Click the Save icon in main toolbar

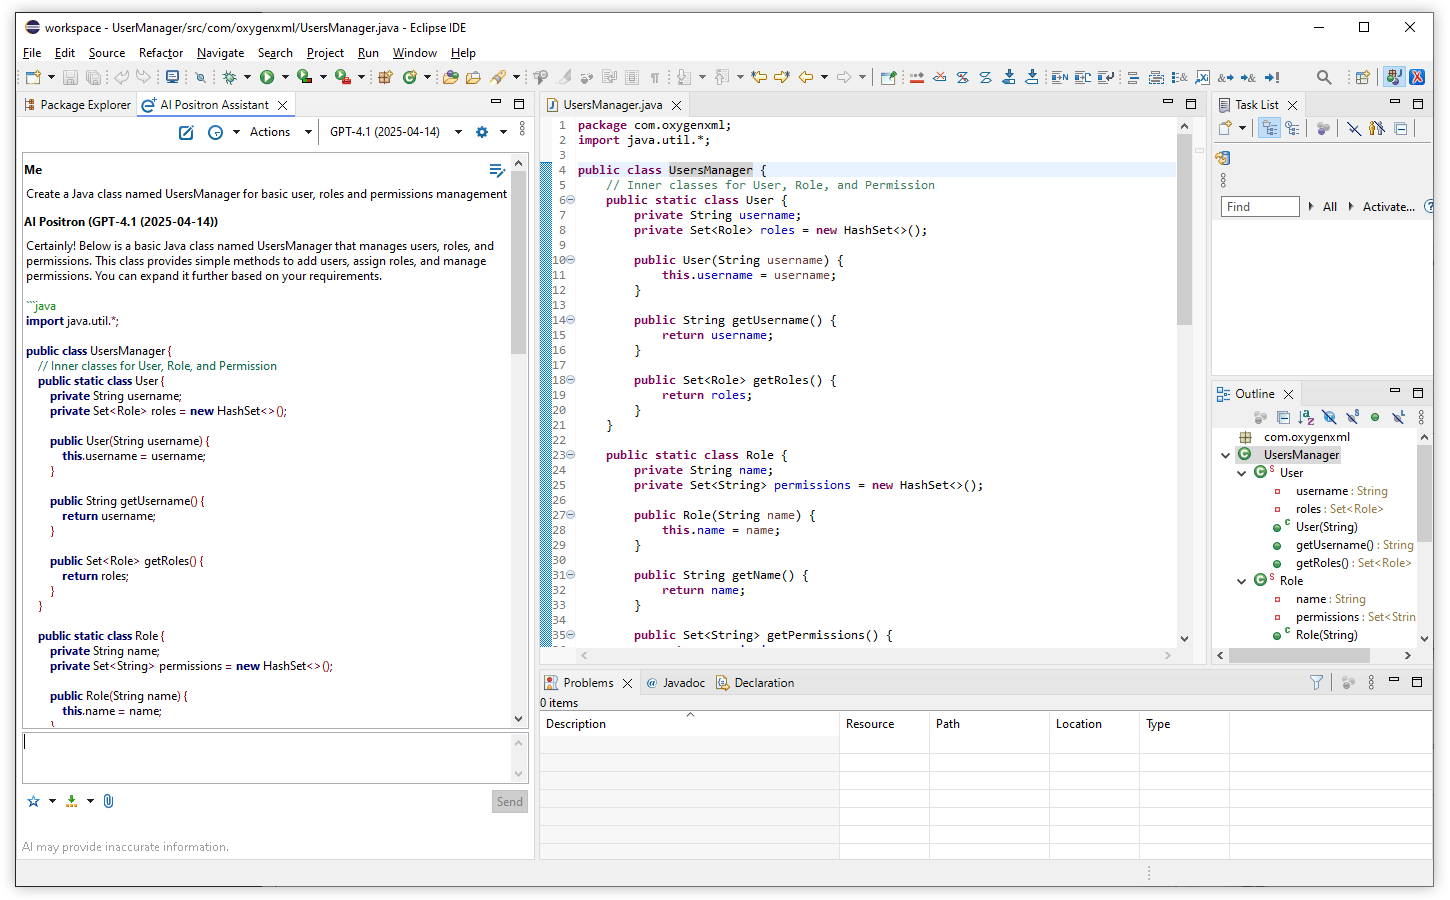click(70, 77)
